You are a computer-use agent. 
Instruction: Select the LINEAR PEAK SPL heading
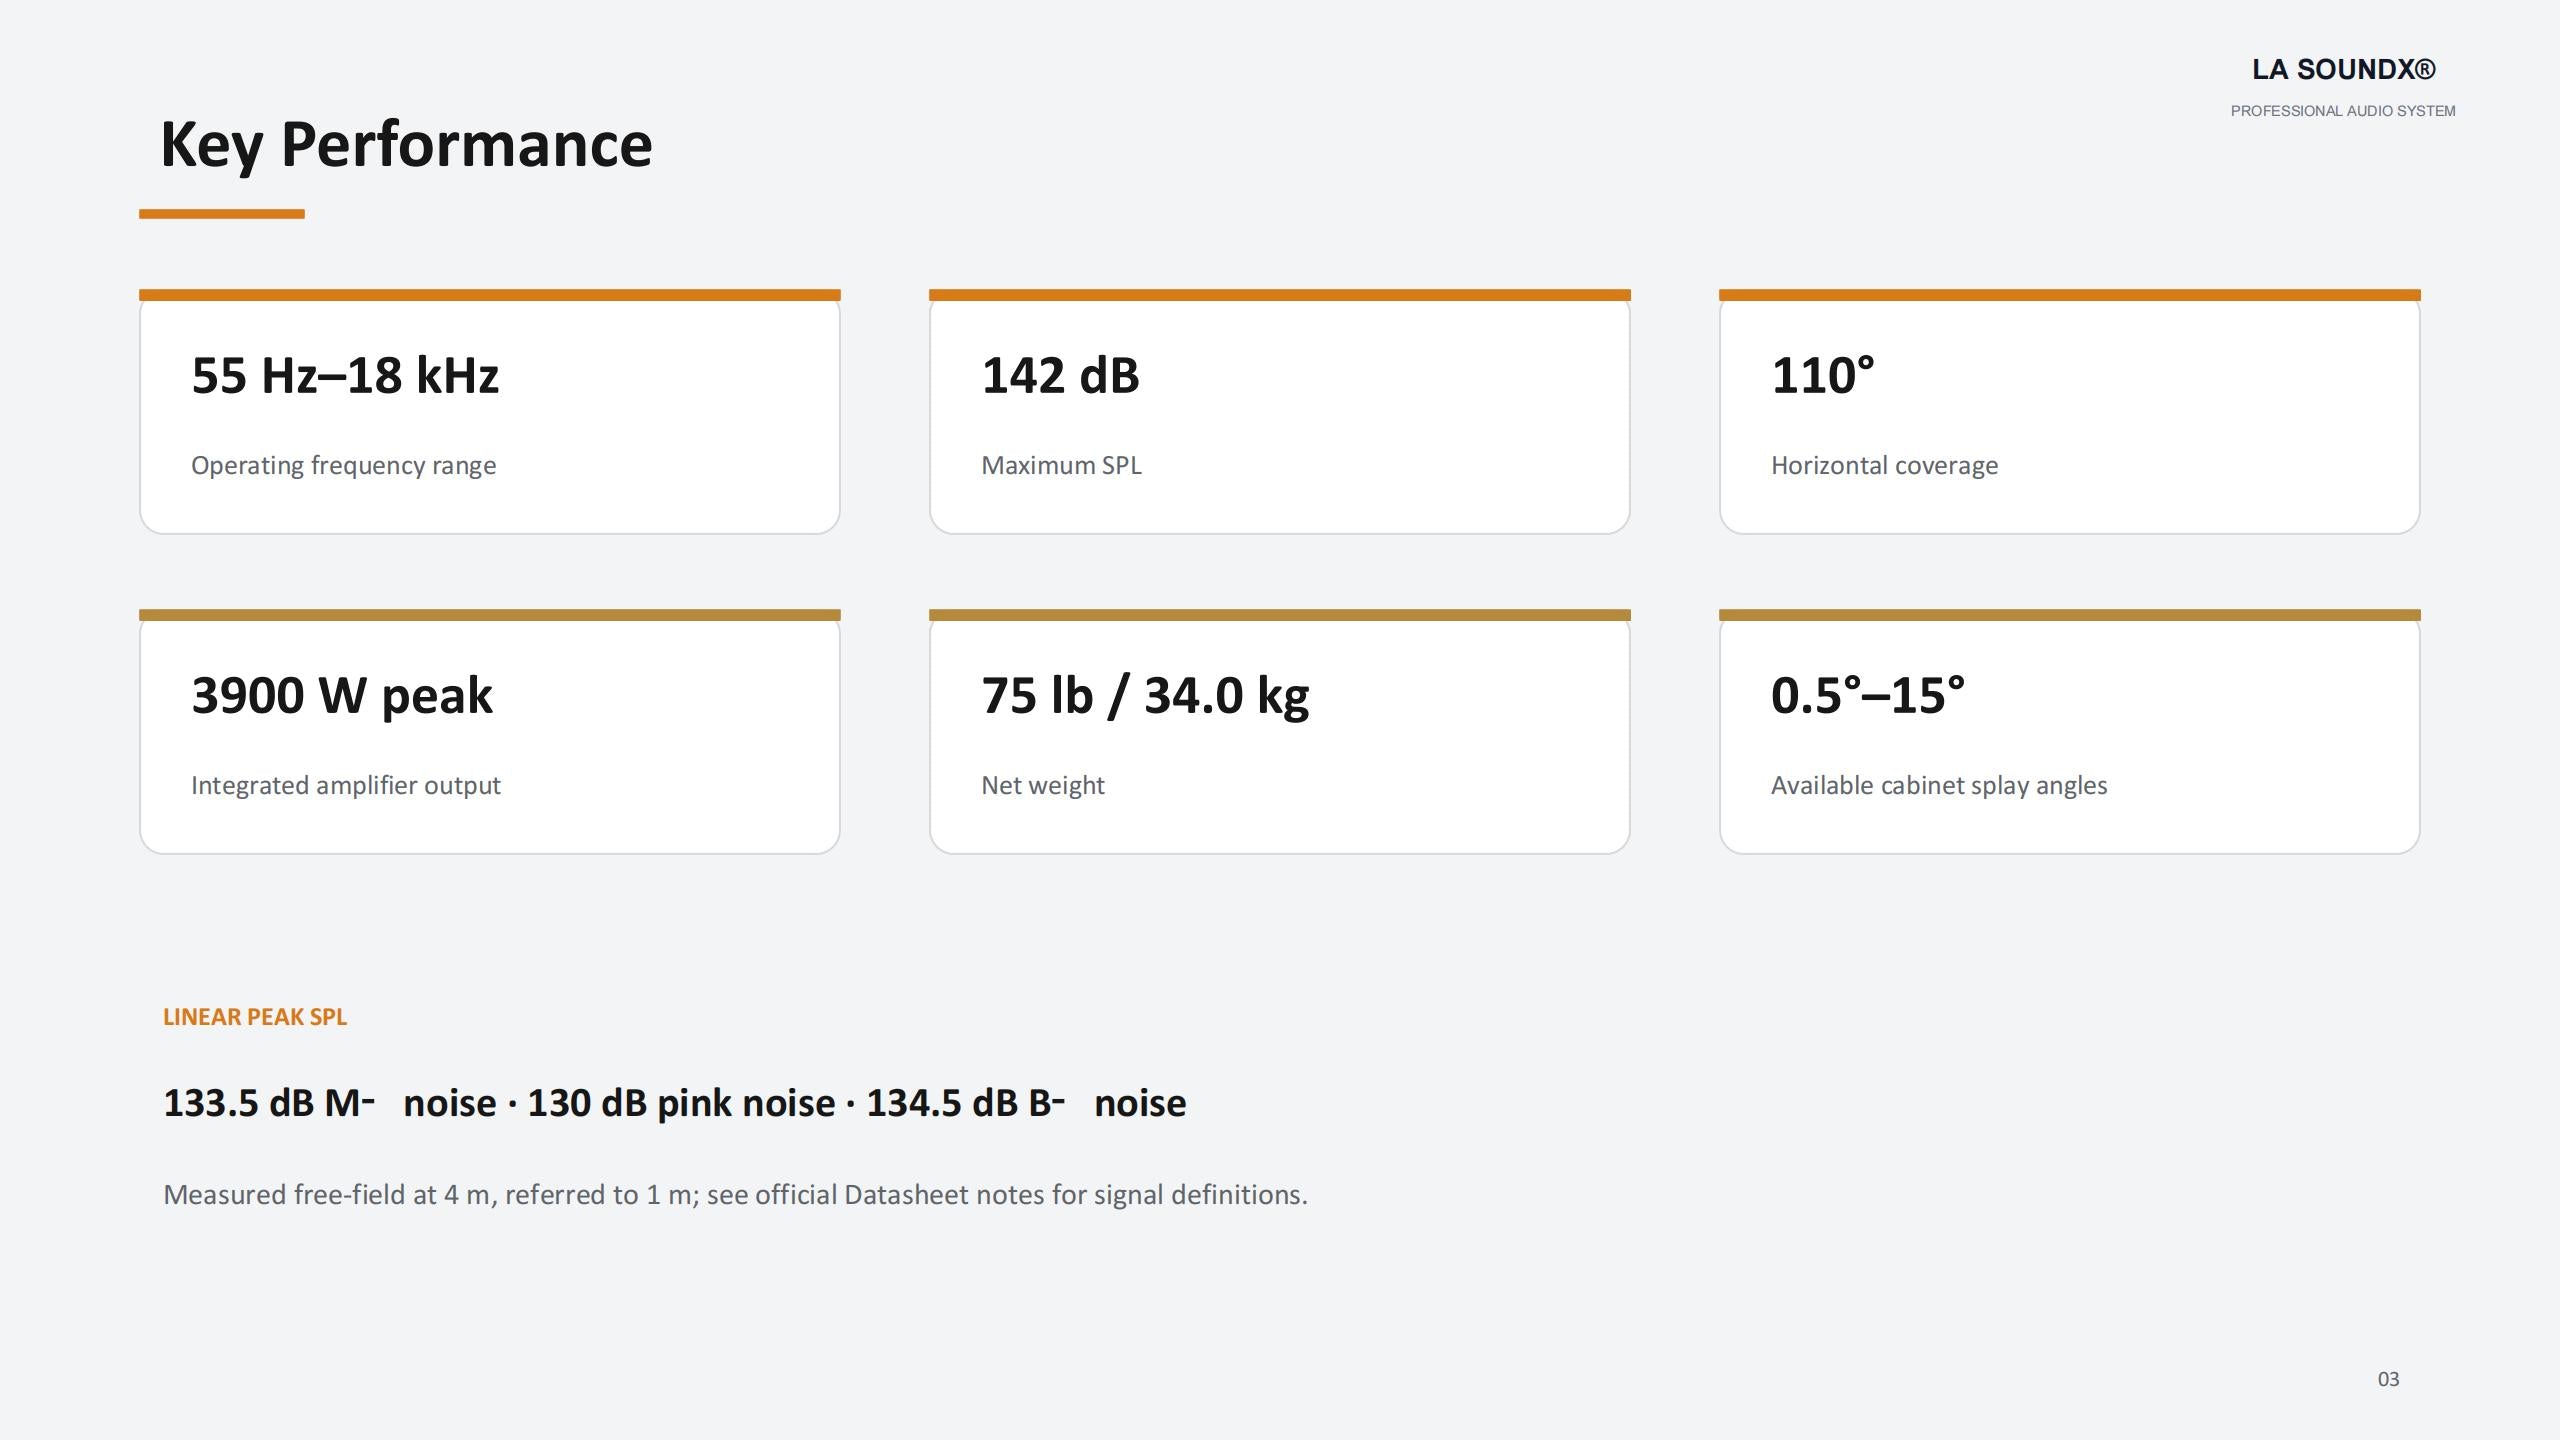(x=255, y=1017)
